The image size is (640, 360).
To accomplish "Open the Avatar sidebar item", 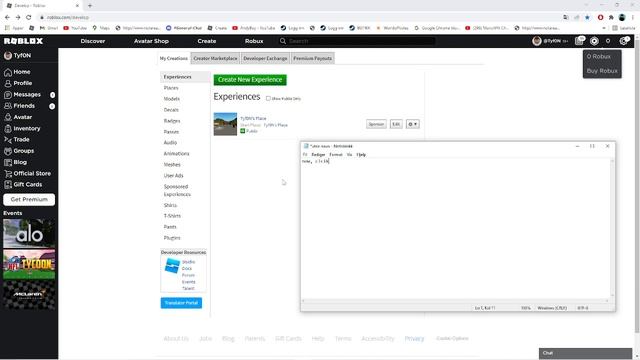I will pyautogui.click(x=18, y=117).
